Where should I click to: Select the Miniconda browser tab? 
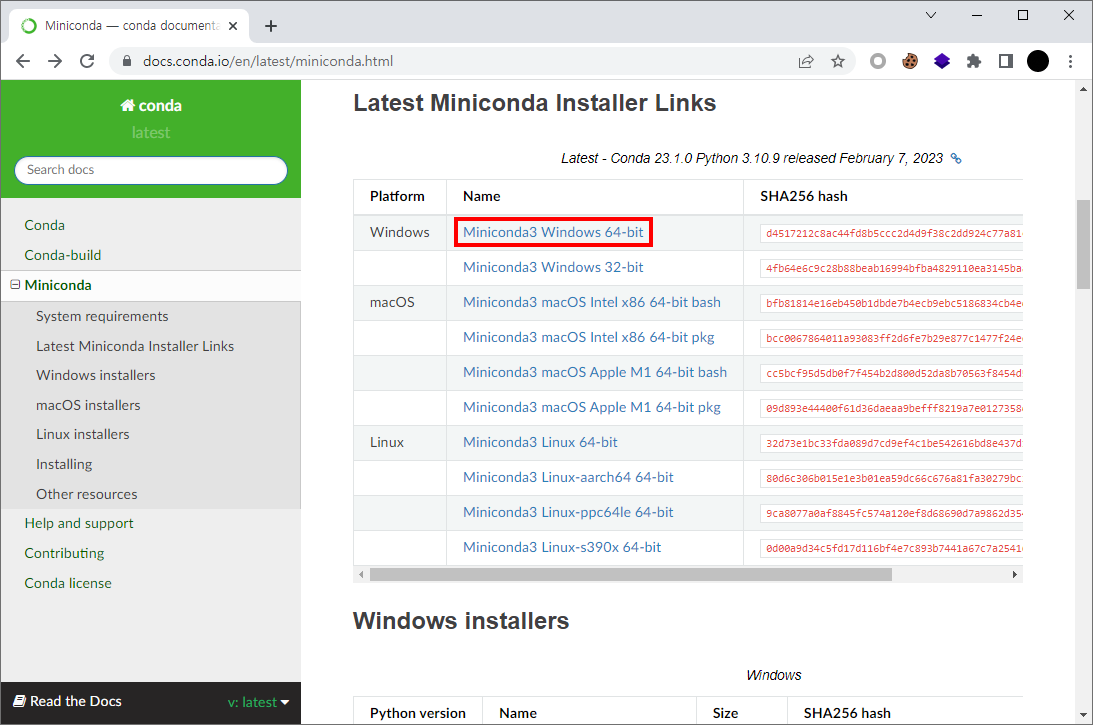[129, 26]
